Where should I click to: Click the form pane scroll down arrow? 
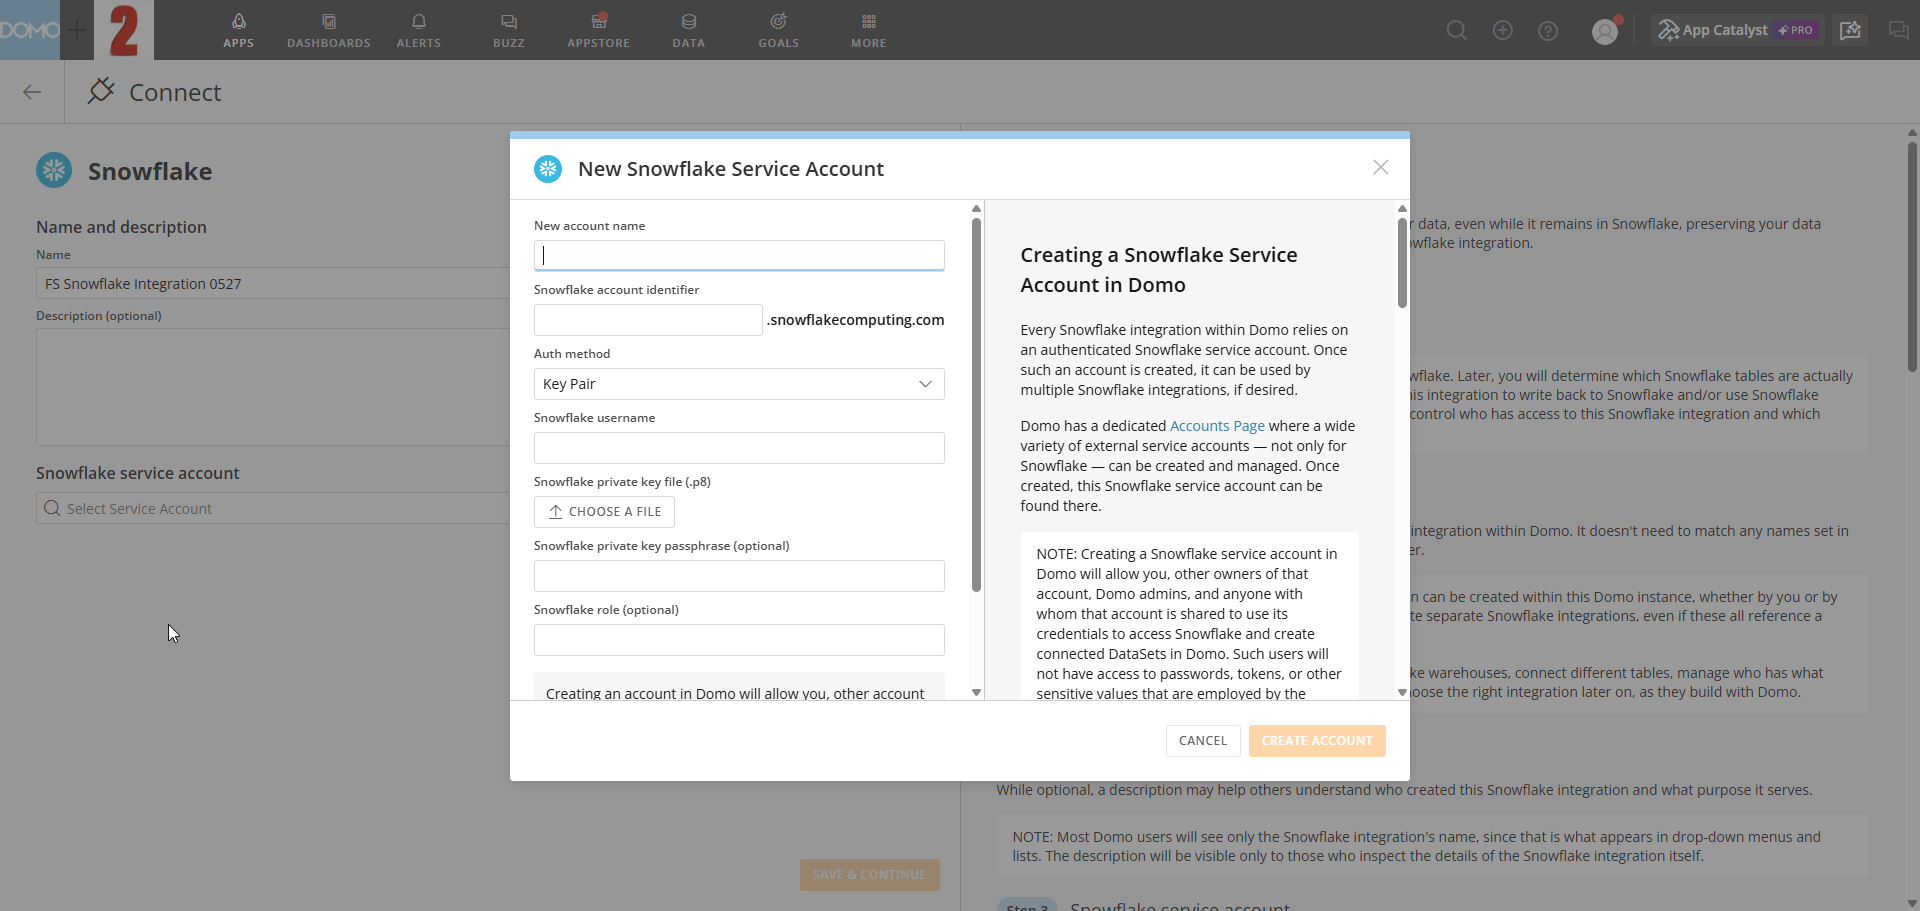(x=976, y=692)
